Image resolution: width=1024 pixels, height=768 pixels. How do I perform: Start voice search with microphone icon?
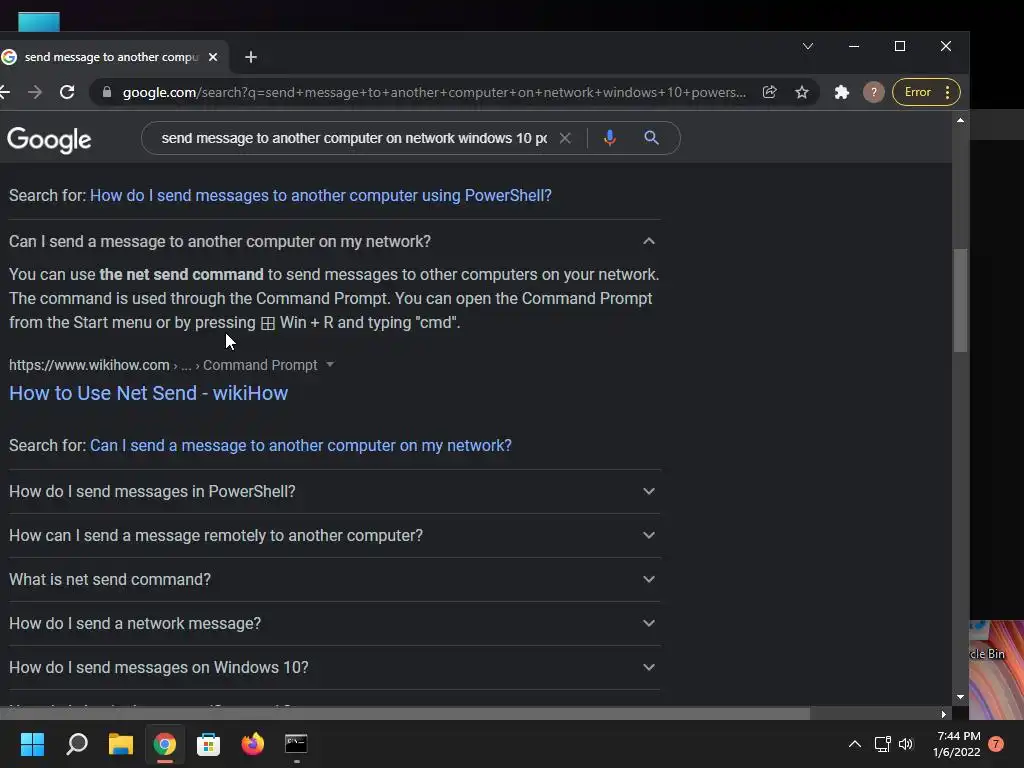coord(609,138)
